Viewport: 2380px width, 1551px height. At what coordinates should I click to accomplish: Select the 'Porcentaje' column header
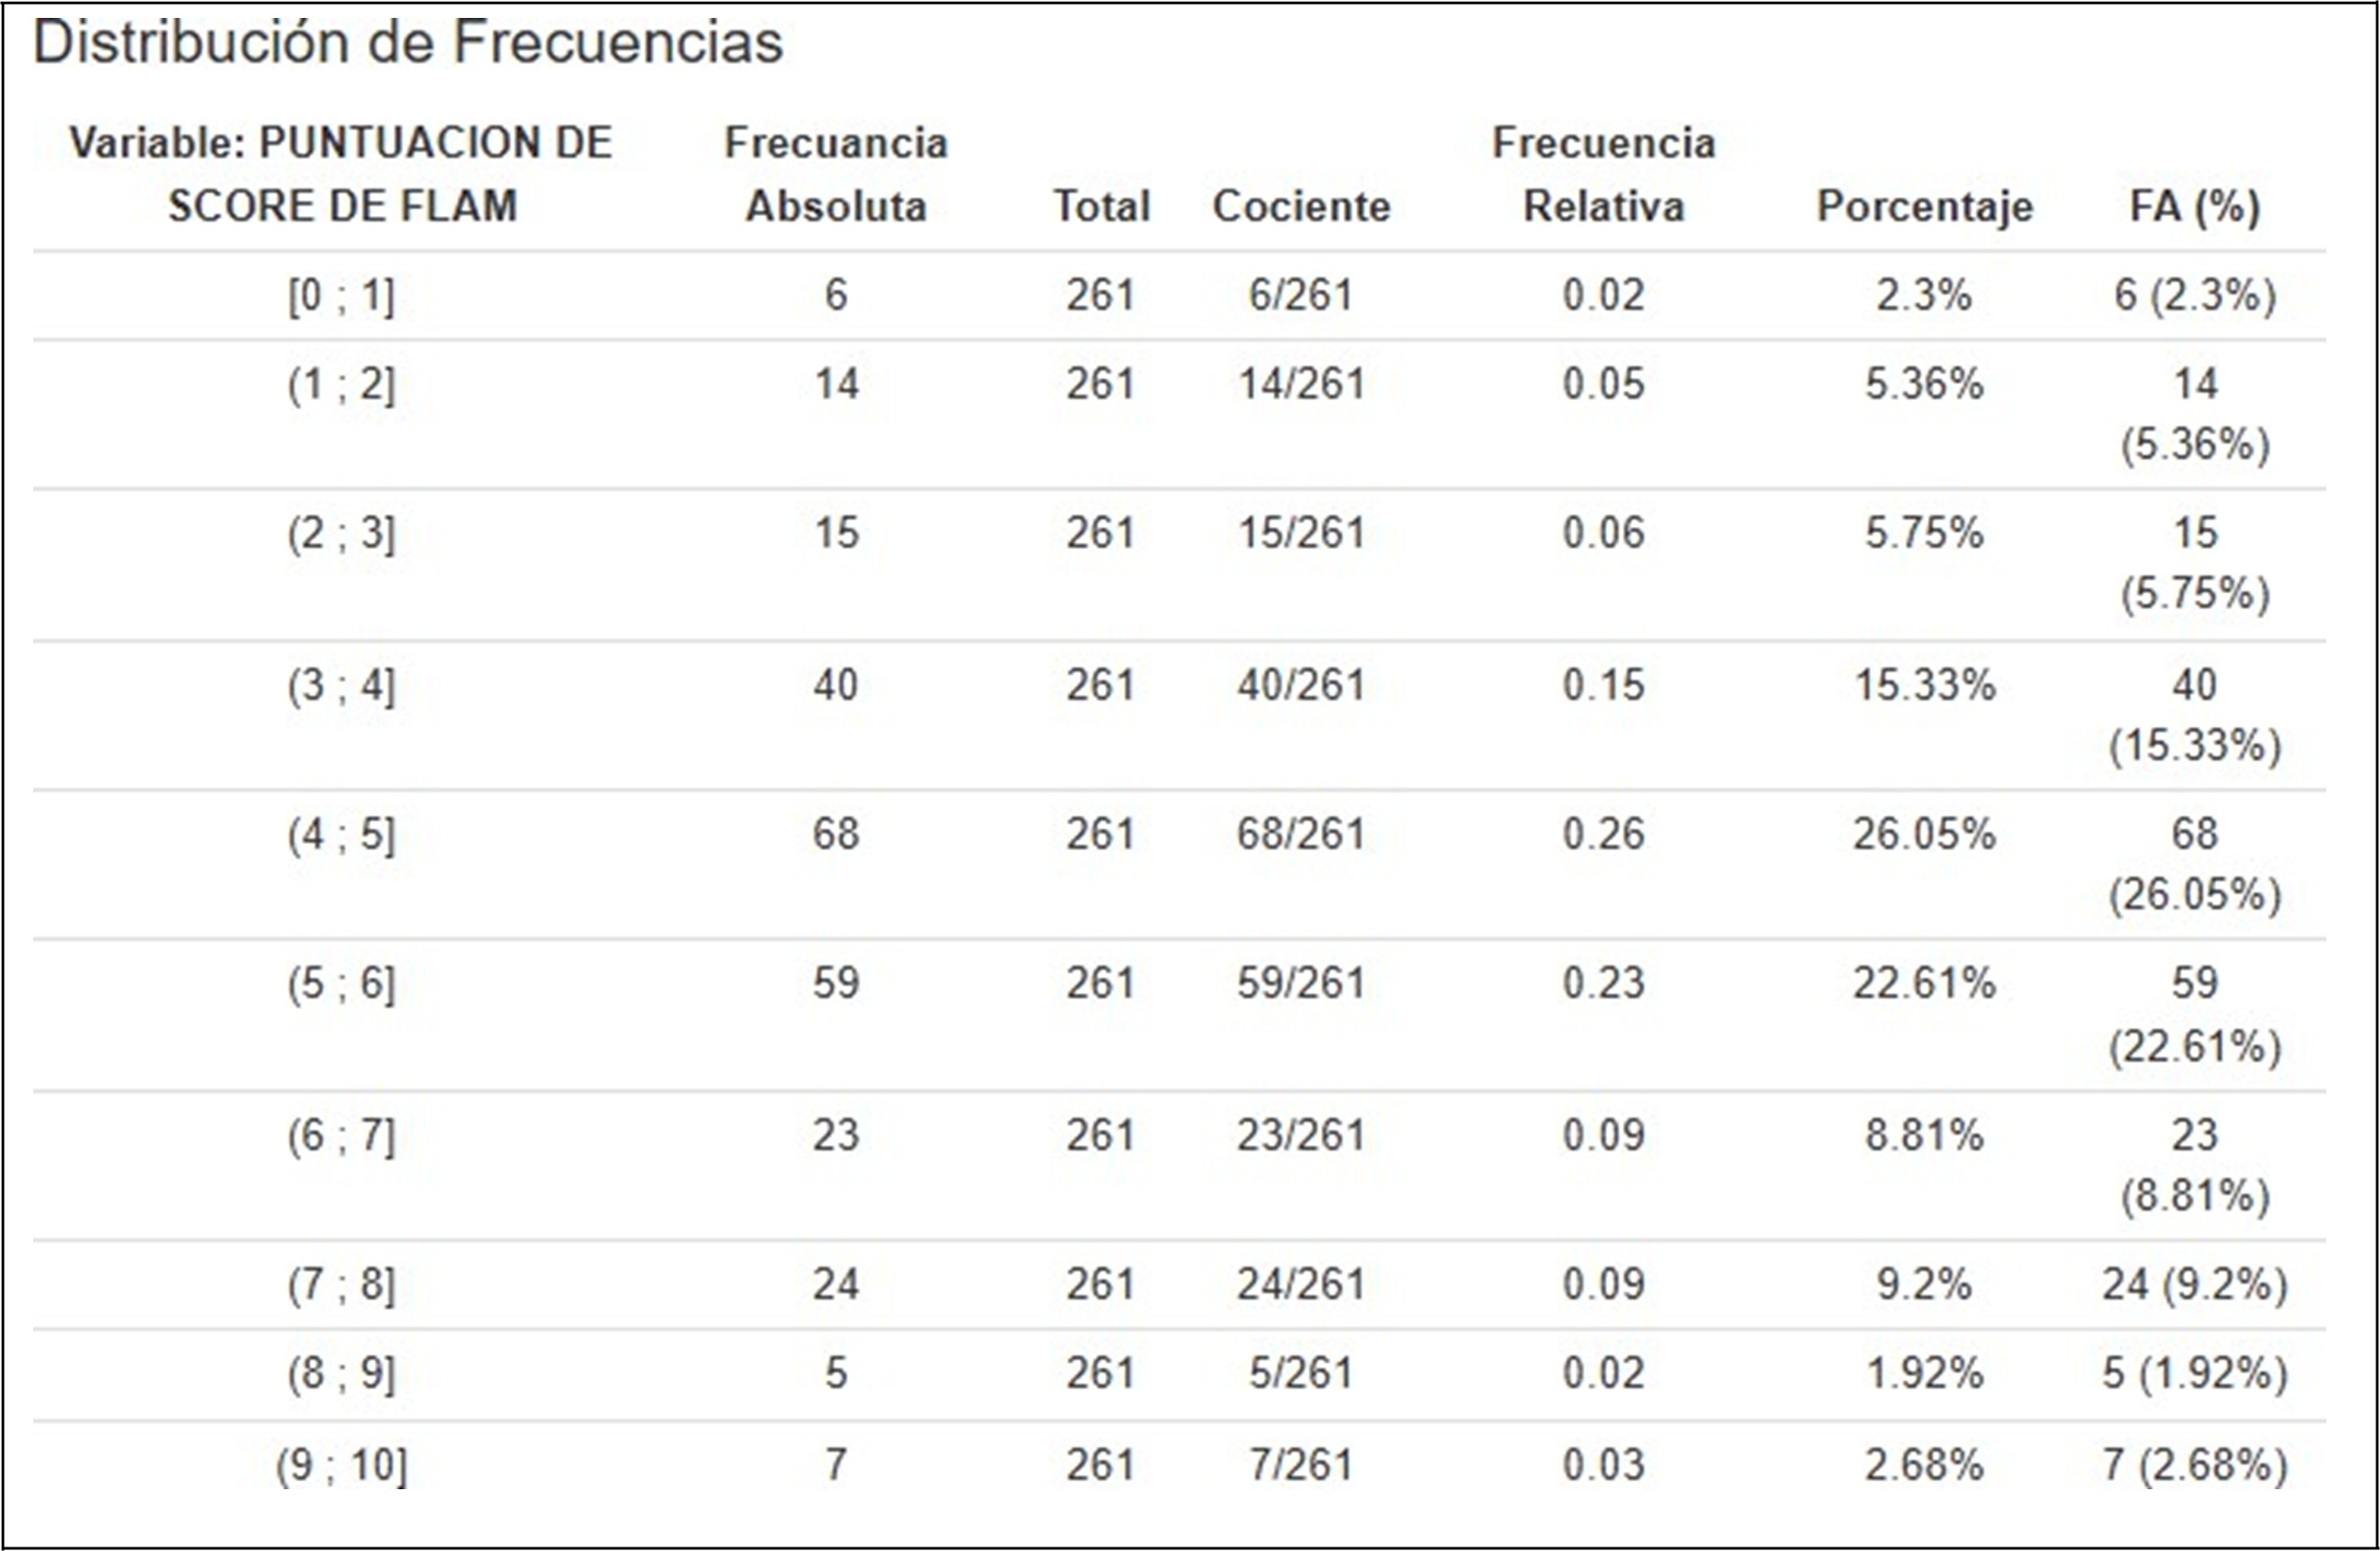point(1924,206)
